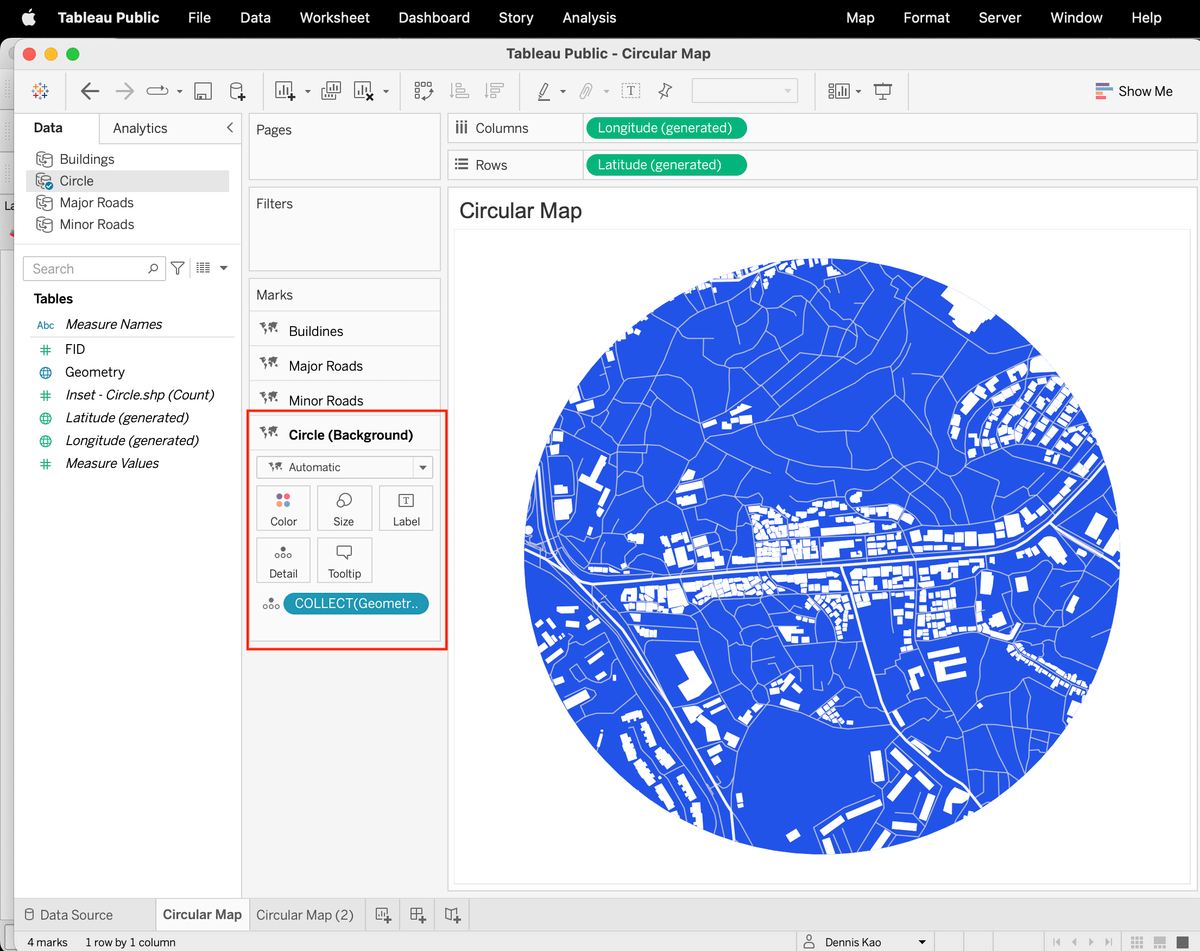Click the new worksheet toolbar icon
The image size is (1200, 951).
pos(285,91)
